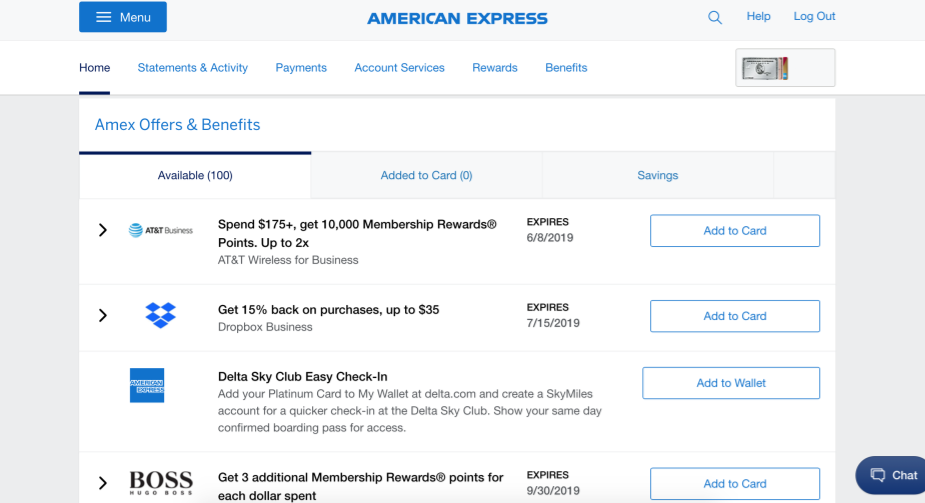
Task: Open Statements & Activity menu item
Action: click(x=192, y=68)
